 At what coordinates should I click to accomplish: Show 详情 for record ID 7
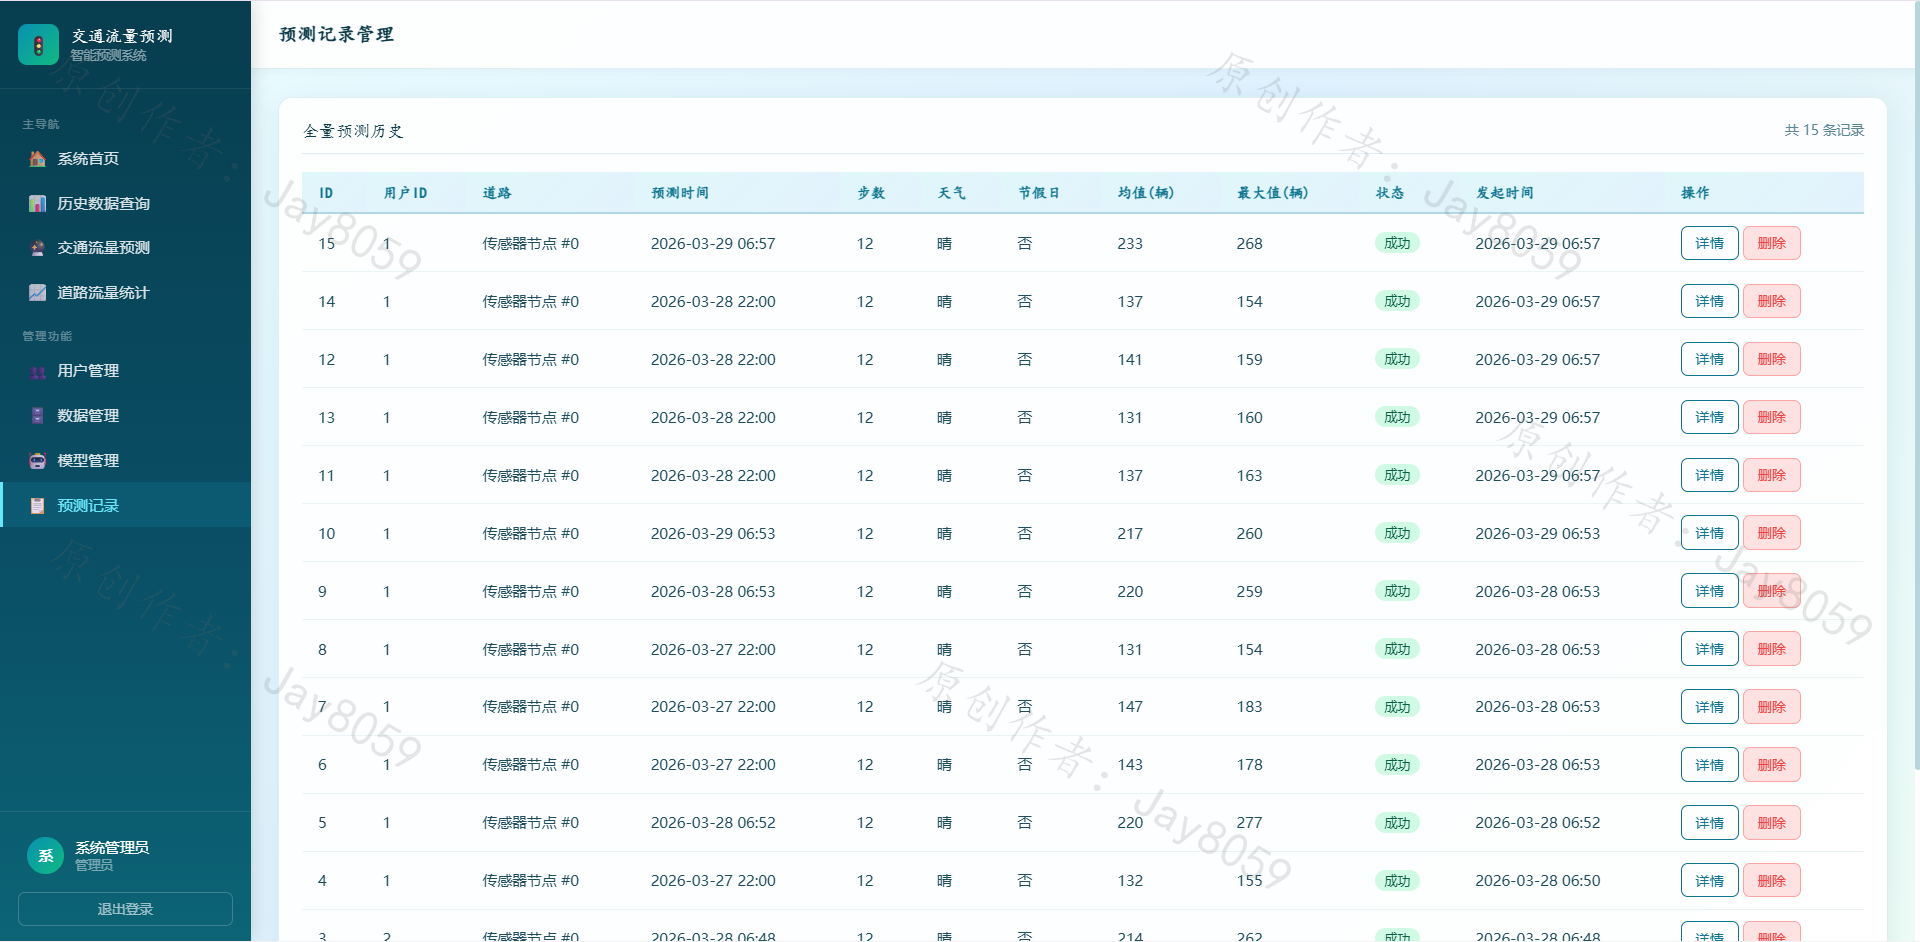coord(1709,707)
